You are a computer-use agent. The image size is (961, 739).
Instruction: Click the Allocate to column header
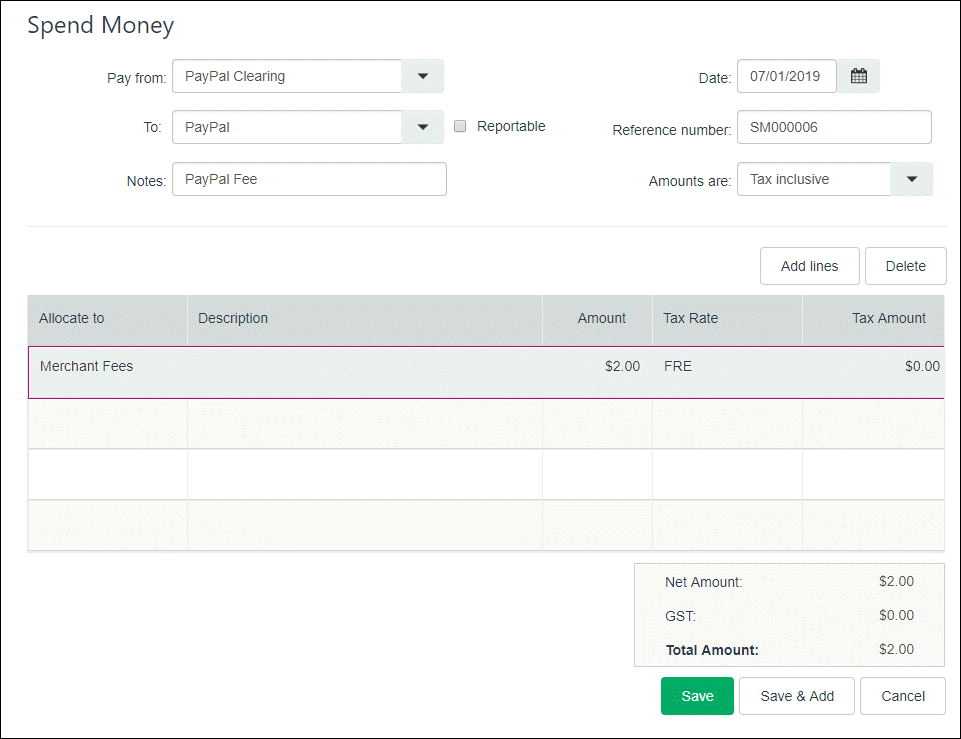pyautogui.click(x=72, y=318)
